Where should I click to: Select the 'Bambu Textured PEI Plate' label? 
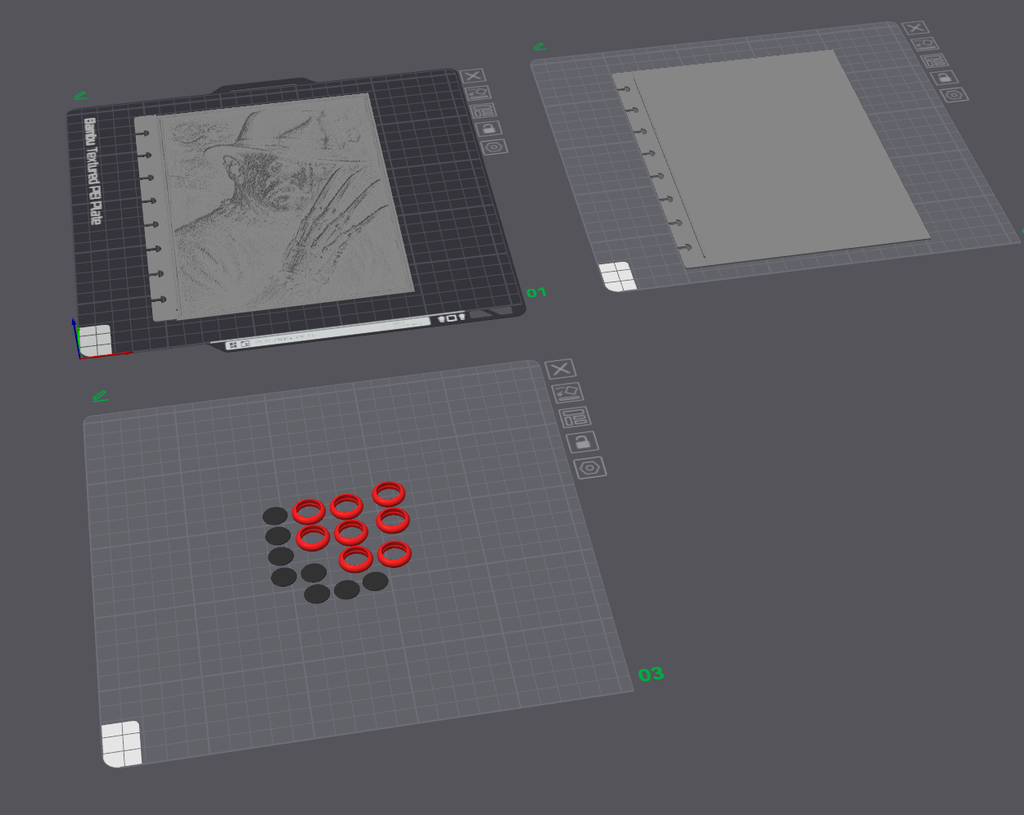tap(93, 171)
